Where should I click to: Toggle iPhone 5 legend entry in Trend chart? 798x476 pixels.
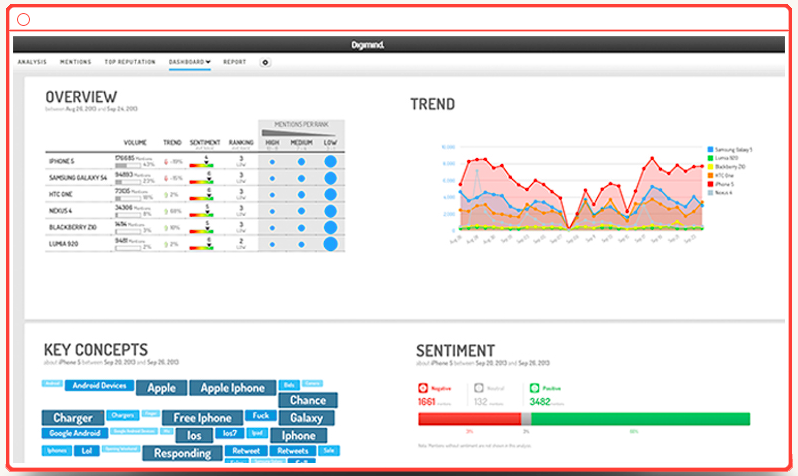coord(721,184)
